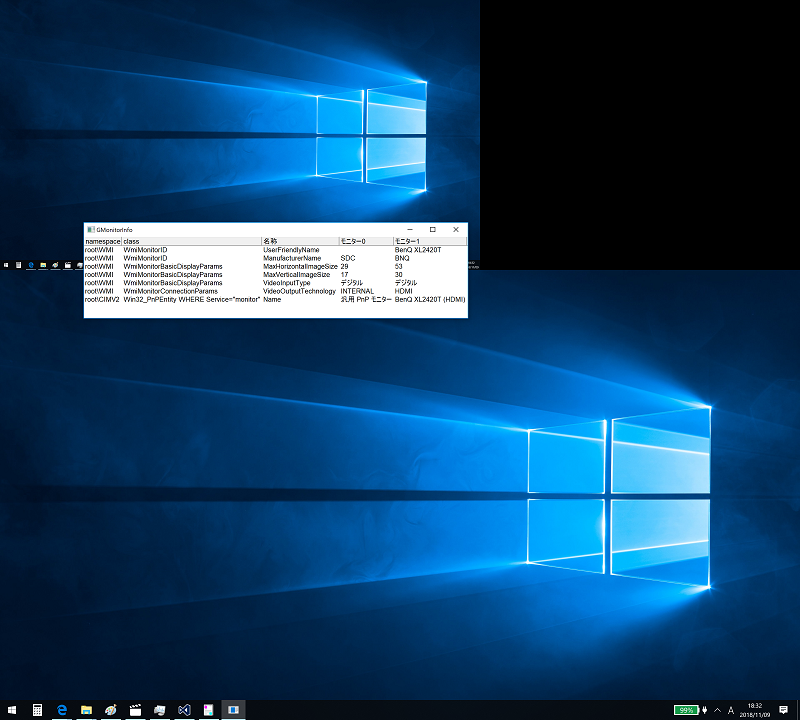Click the BenQ XL2420T (HDMI) cell
800x720 pixels.
click(x=430, y=300)
